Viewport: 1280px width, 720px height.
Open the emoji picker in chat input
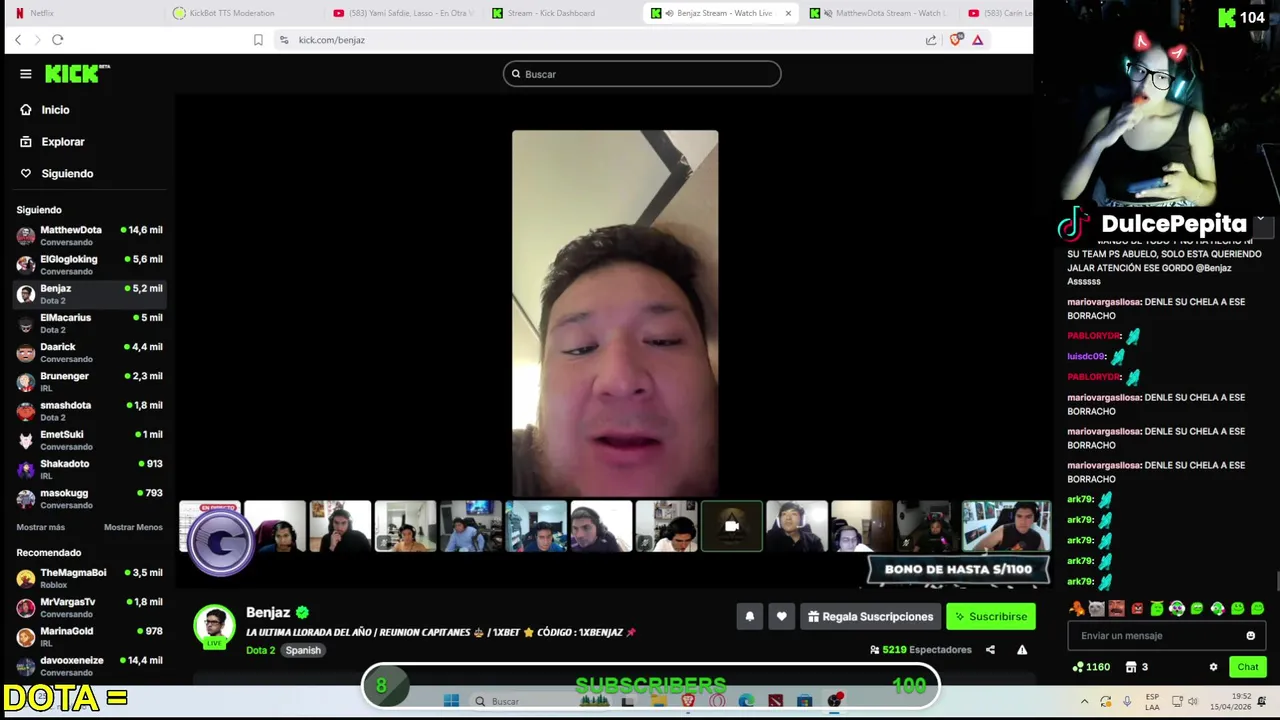pos(1250,636)
